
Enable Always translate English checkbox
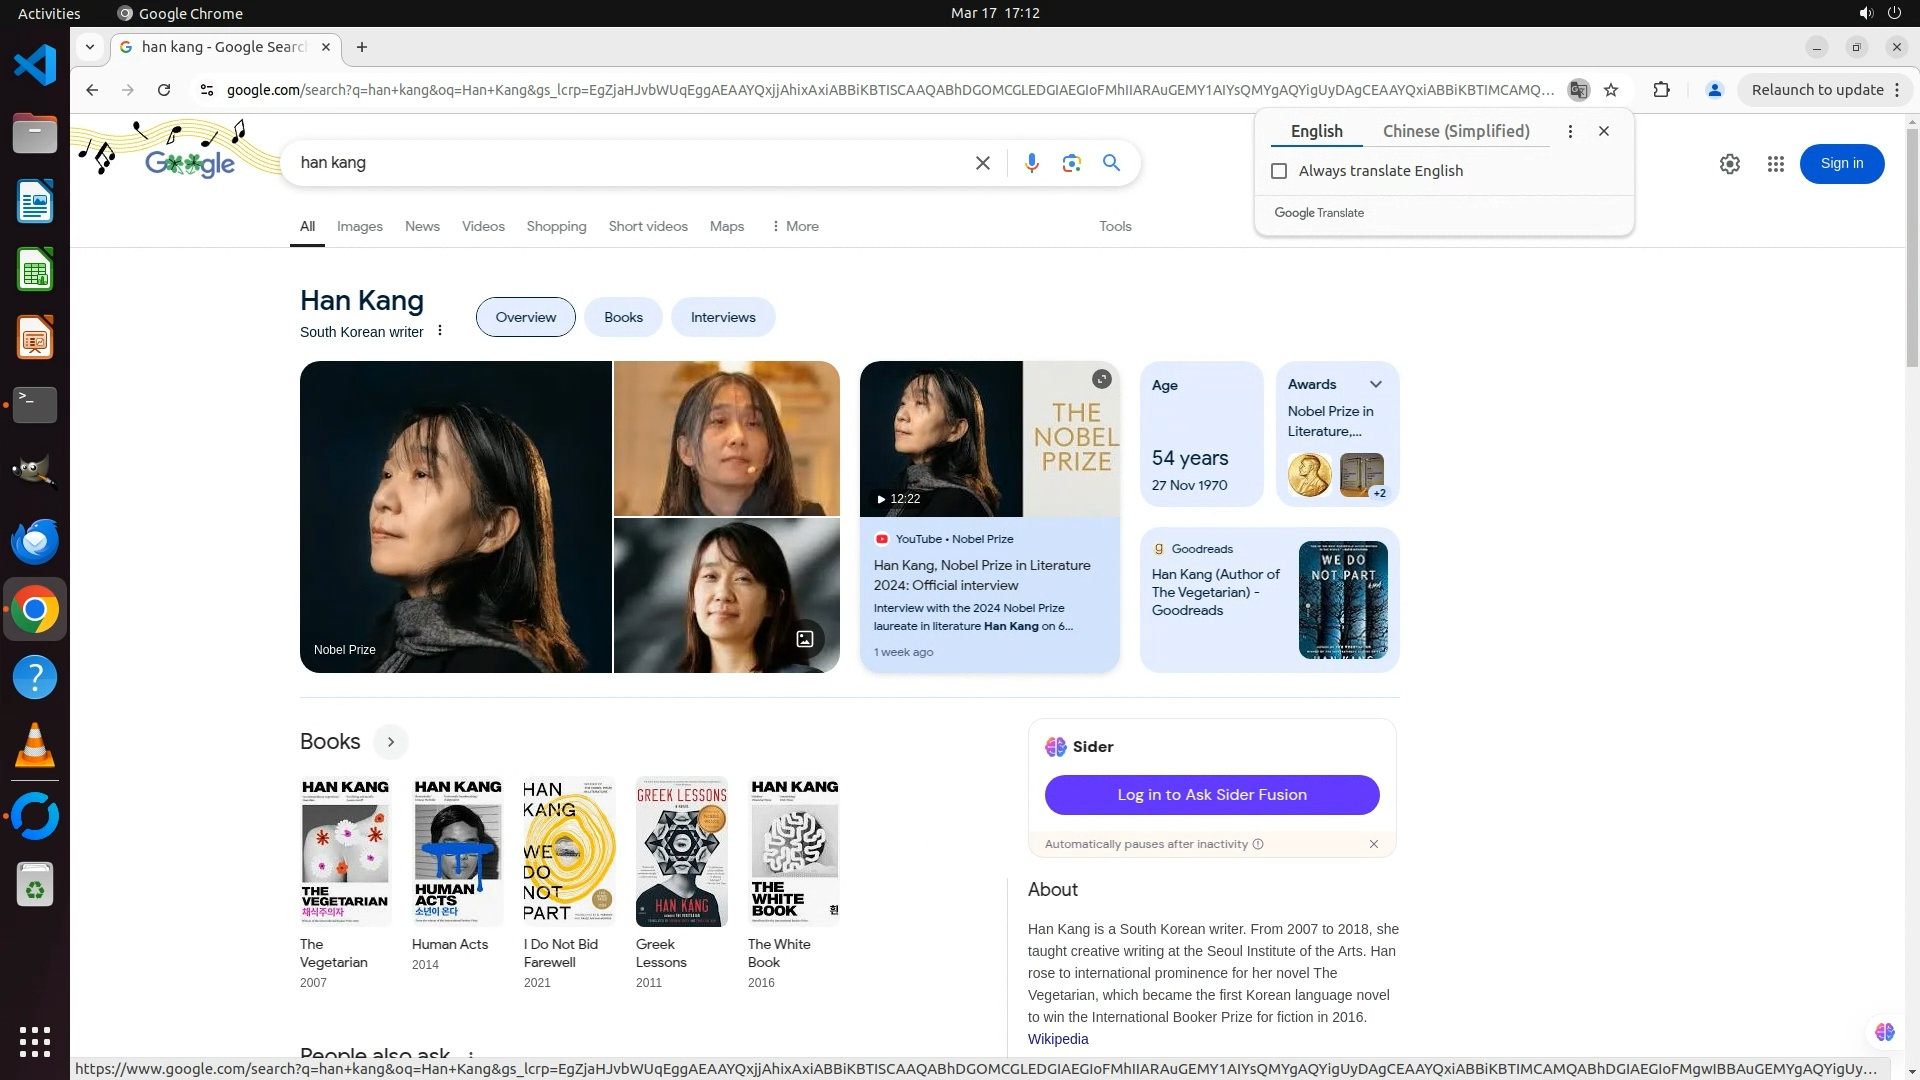point(1278,171)
